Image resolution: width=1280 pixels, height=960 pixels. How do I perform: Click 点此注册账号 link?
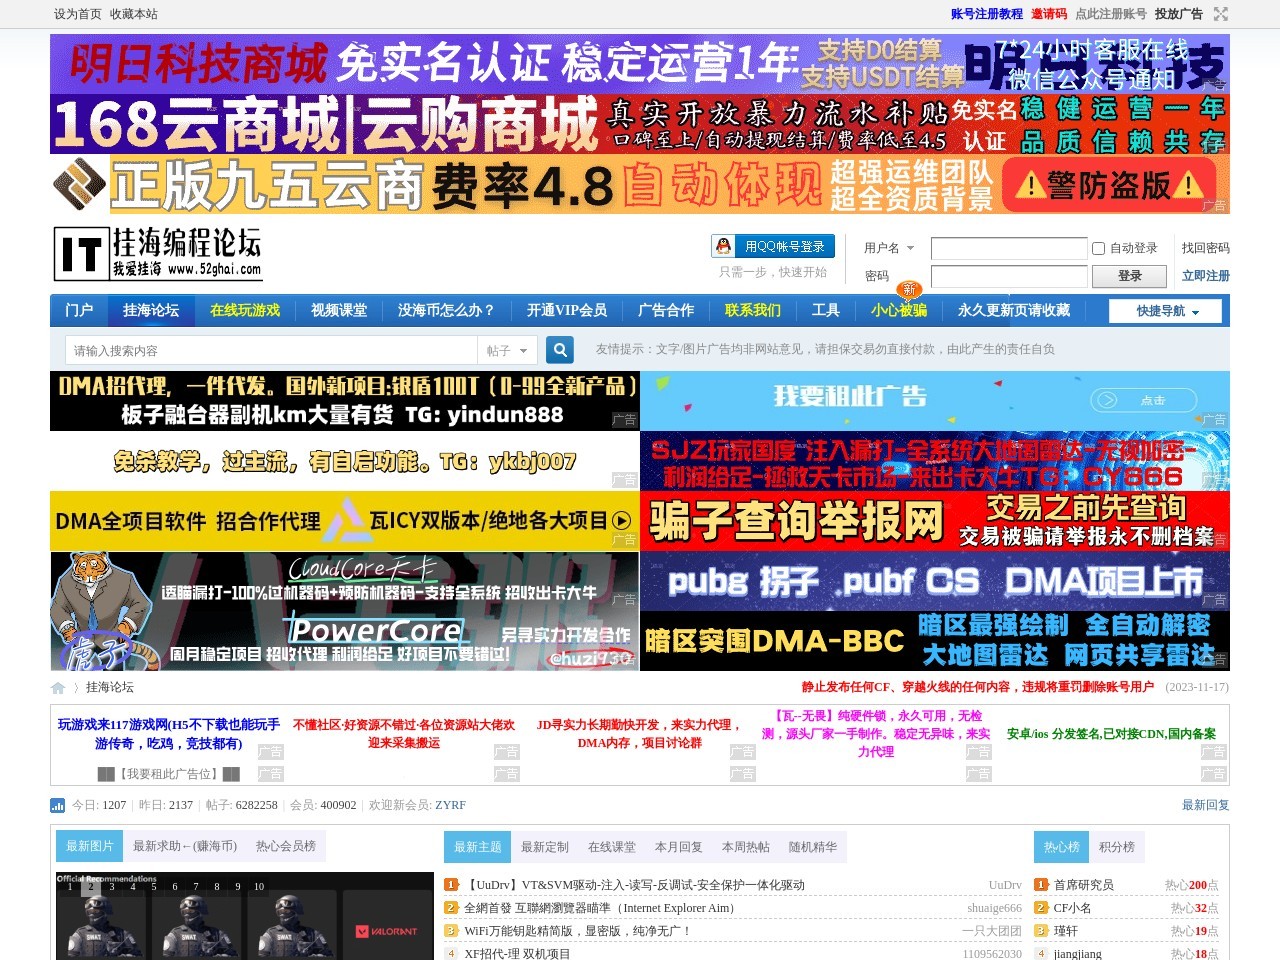[x=1111, y=14]
